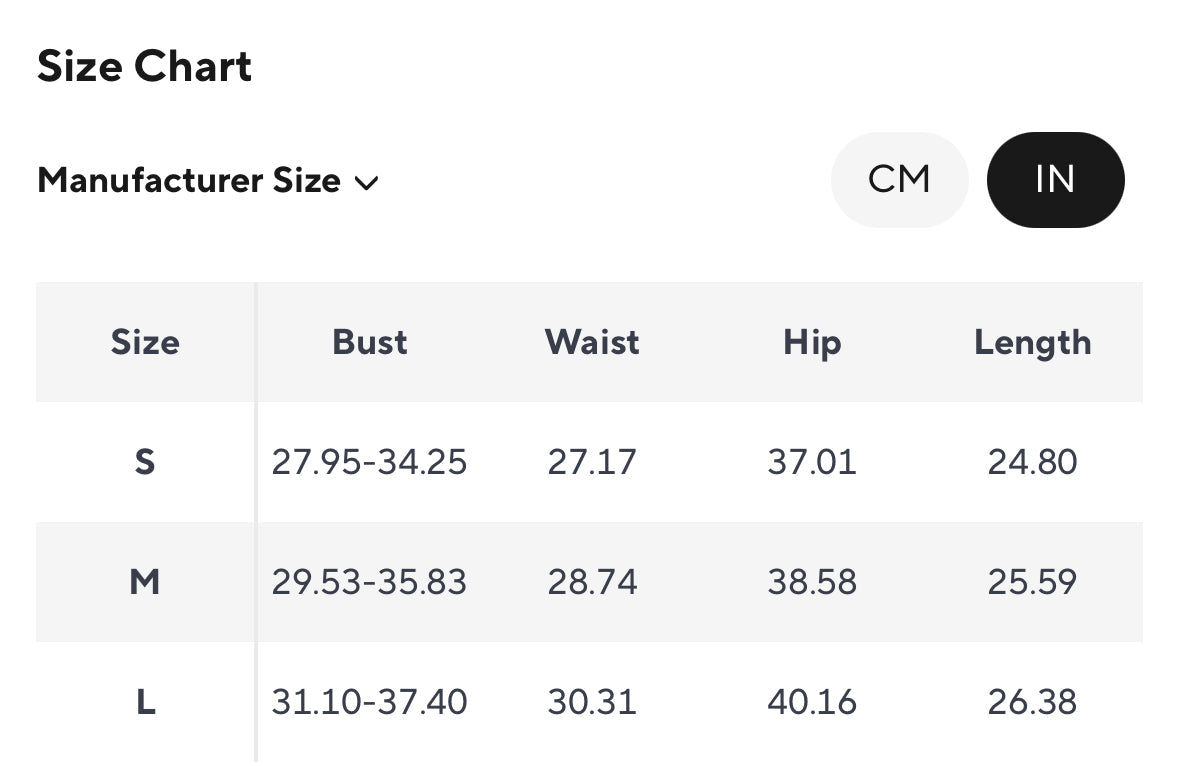
Task: Select the waist value 28.74
Action: (x=592, y=582)
